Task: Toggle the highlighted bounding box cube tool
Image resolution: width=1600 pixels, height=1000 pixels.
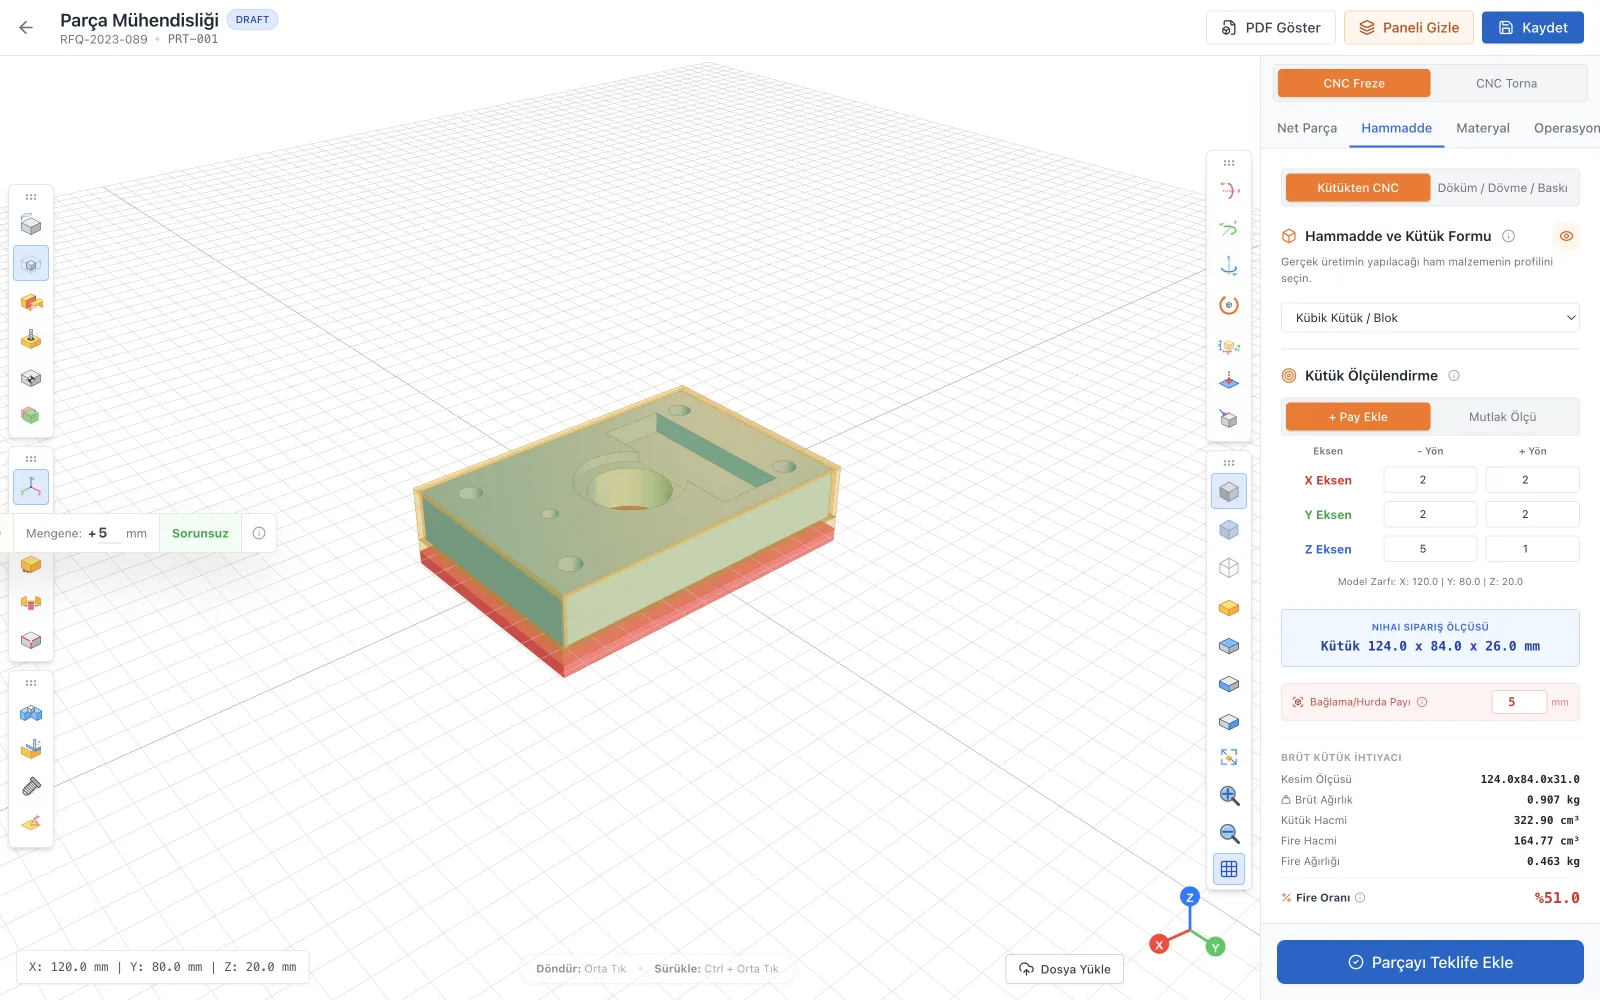Action: coord(31,264)
